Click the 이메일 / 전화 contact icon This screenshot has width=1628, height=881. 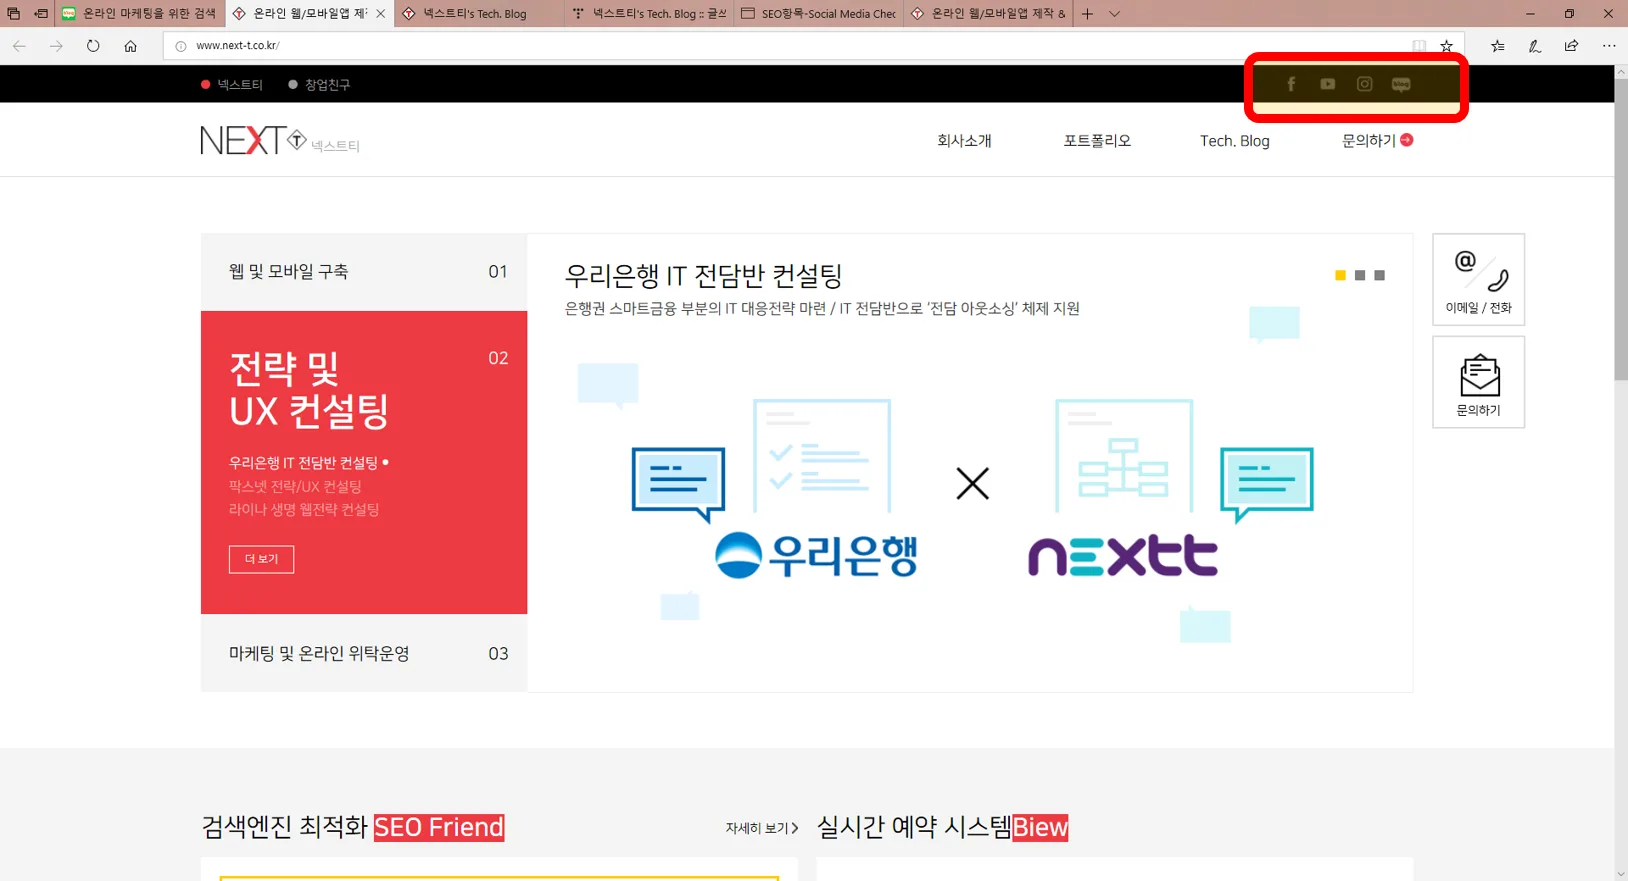[x=1478, y=279]
